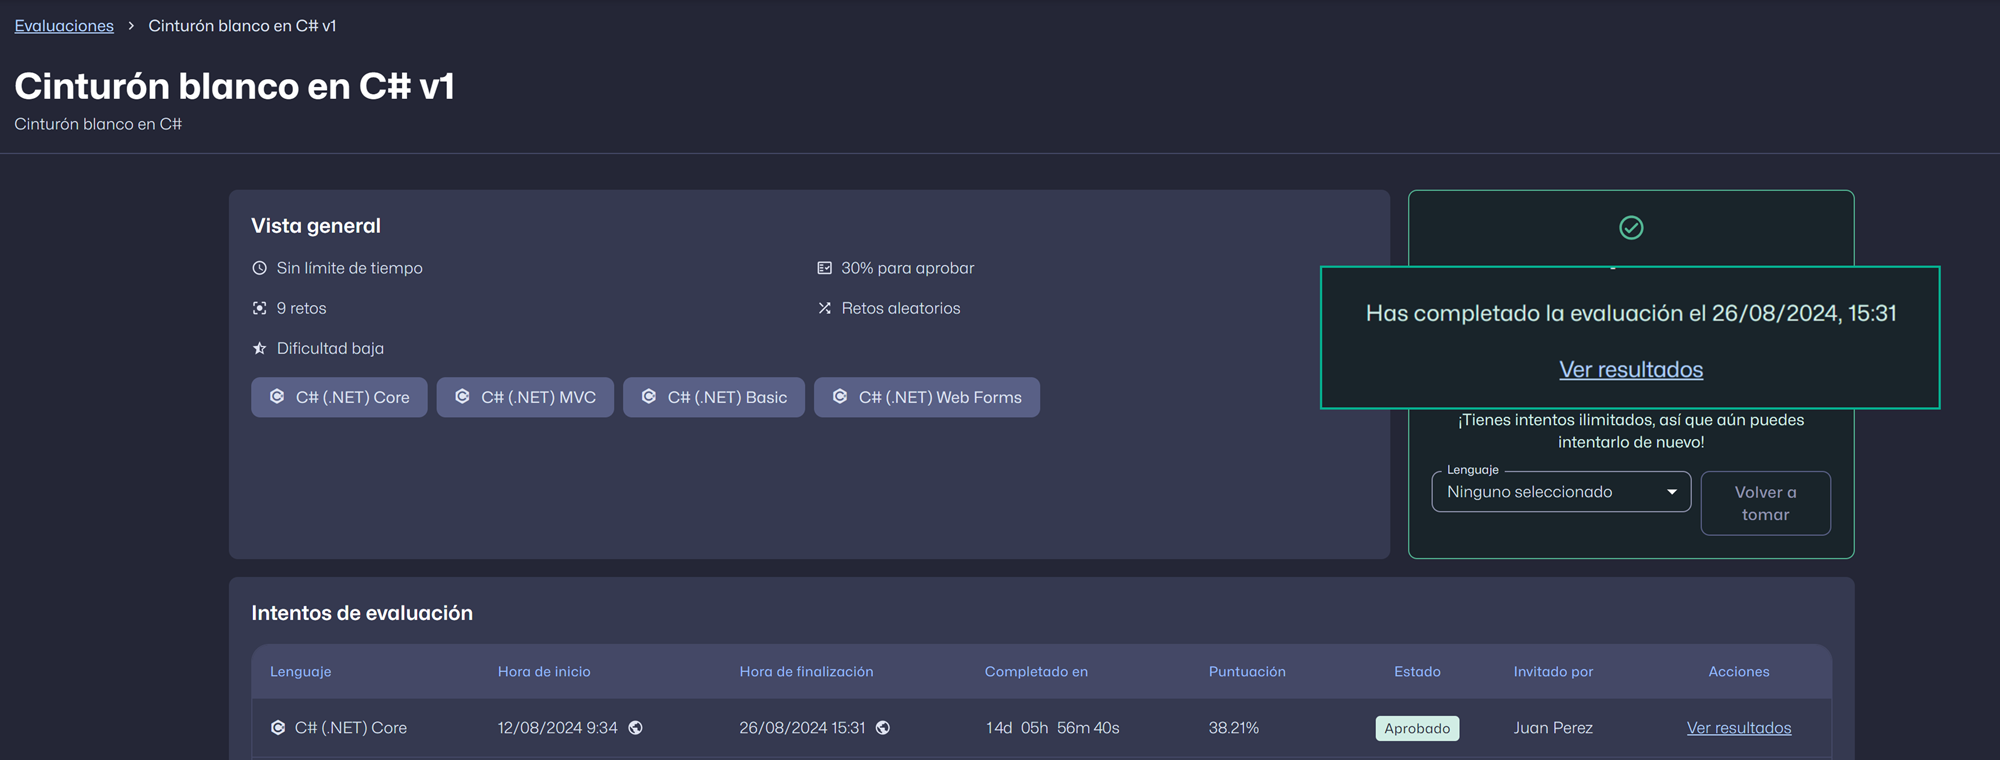Click the green completed checkmark icon
2000x760 pixels.
click(x=1631, y=228)
